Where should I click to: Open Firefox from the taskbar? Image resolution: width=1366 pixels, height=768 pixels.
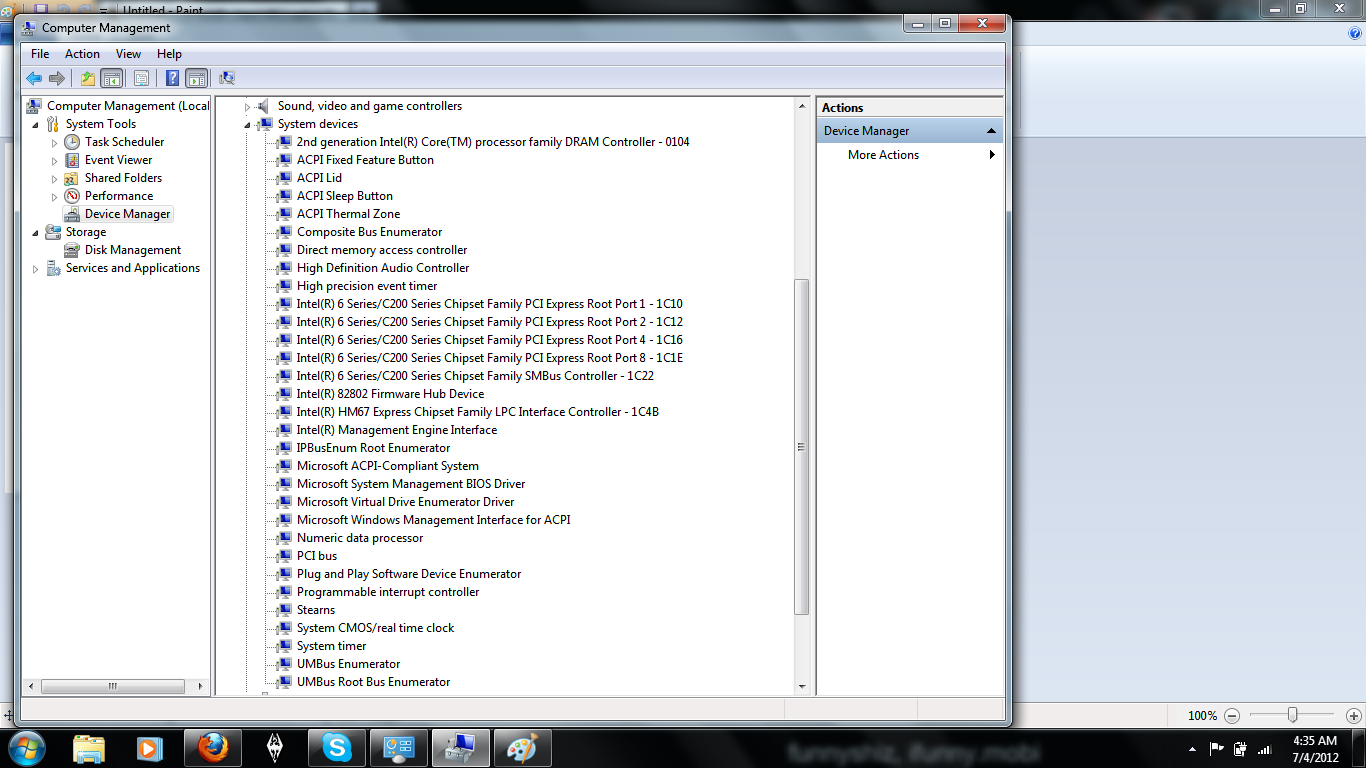(212, 748)
